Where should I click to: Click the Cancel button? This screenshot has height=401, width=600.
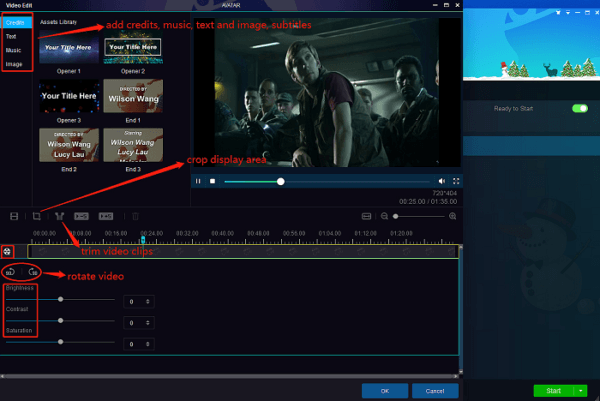(435, 391)
